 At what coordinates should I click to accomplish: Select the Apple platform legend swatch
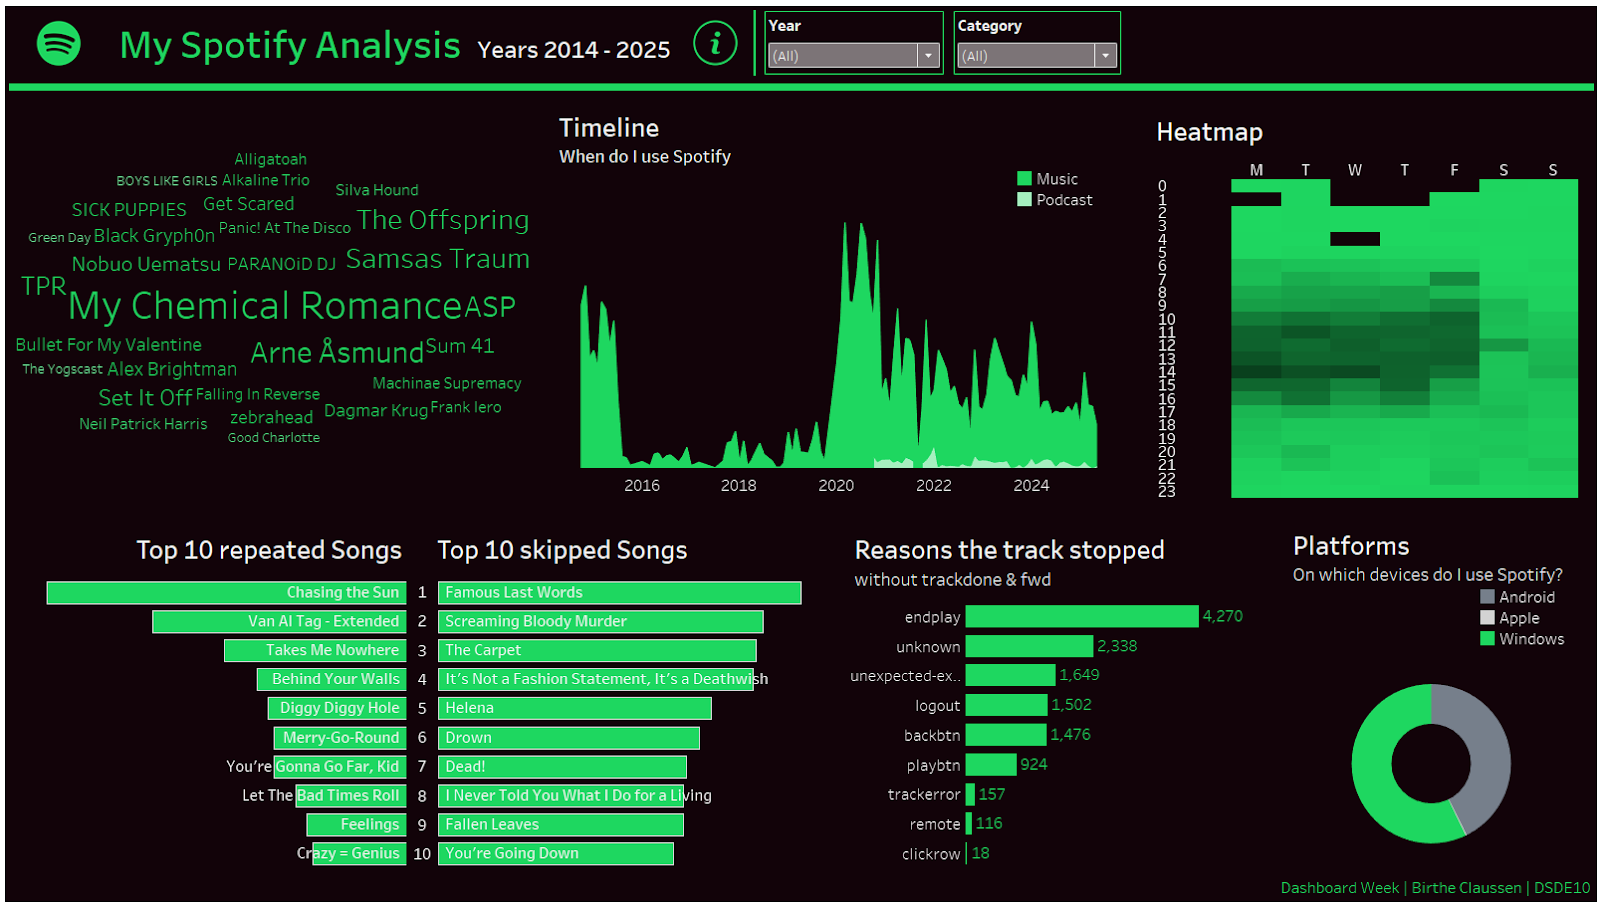(x=1487, y=617)
